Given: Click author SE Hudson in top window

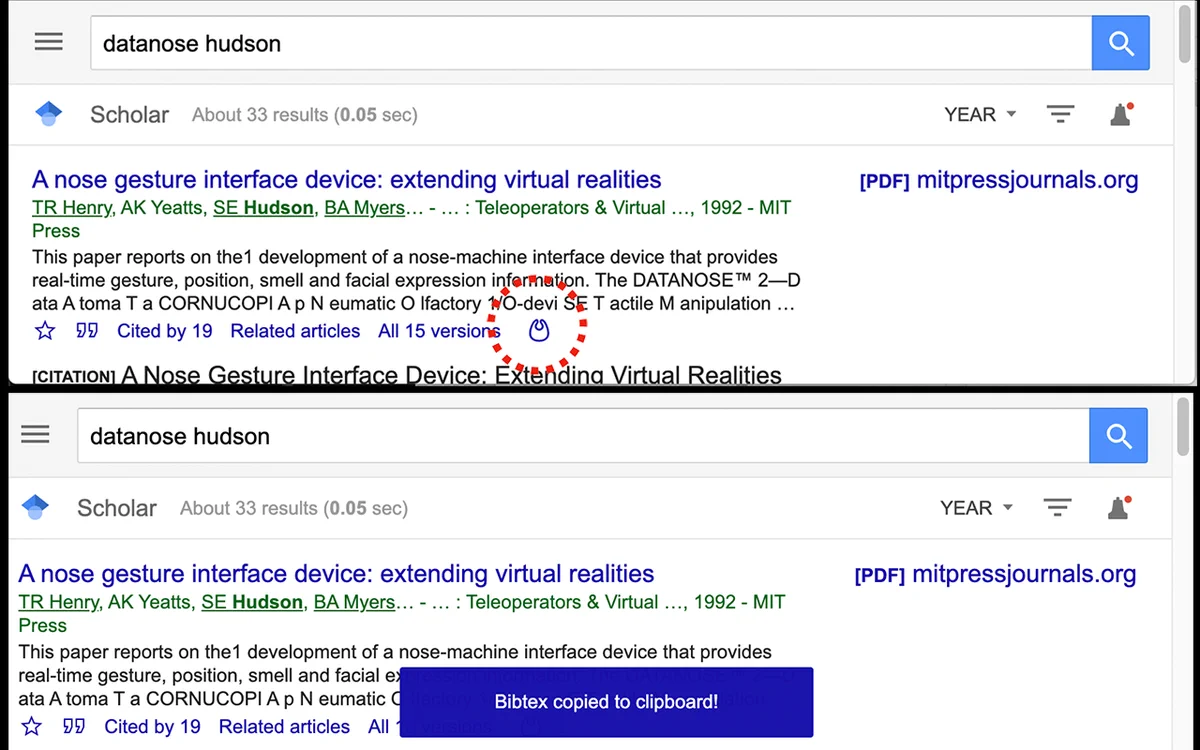Looking at the screenshot, I should coord(263,208).
